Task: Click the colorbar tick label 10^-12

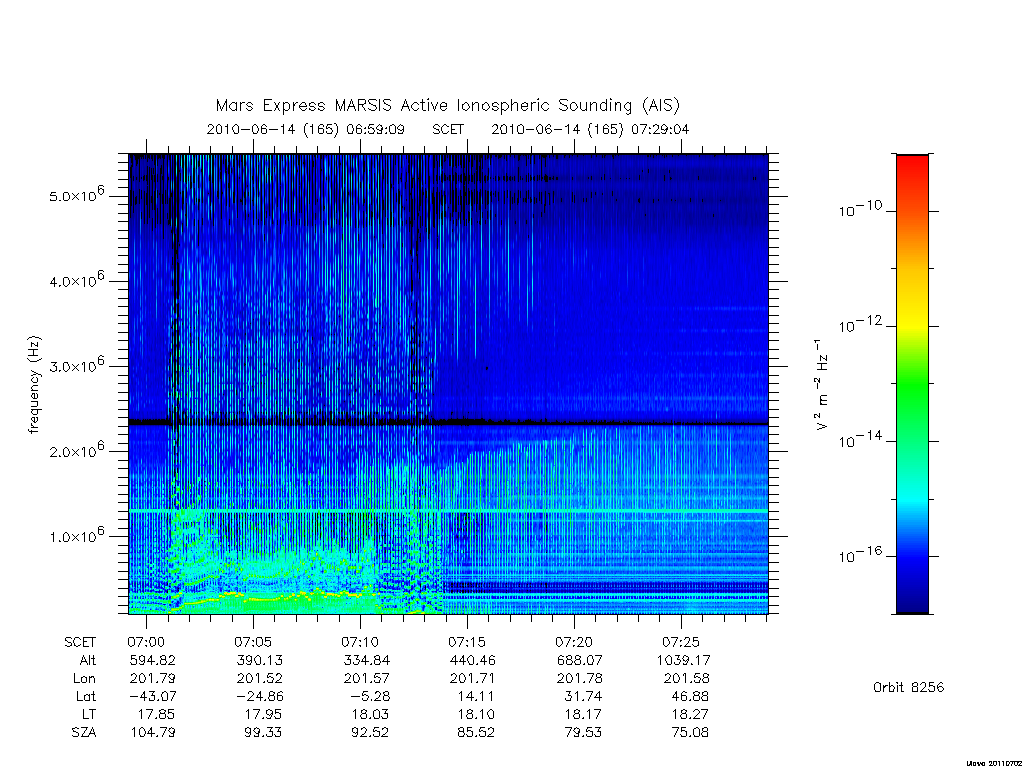Action: coord(860,324)
